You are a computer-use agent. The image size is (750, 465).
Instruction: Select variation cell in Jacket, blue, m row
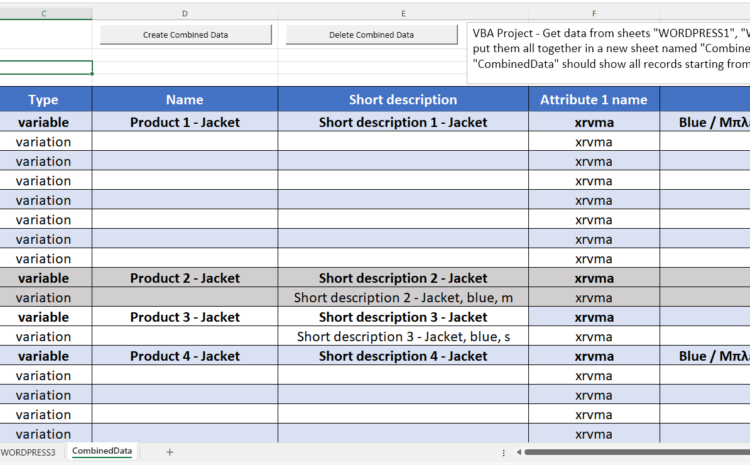tap(44, 298)
